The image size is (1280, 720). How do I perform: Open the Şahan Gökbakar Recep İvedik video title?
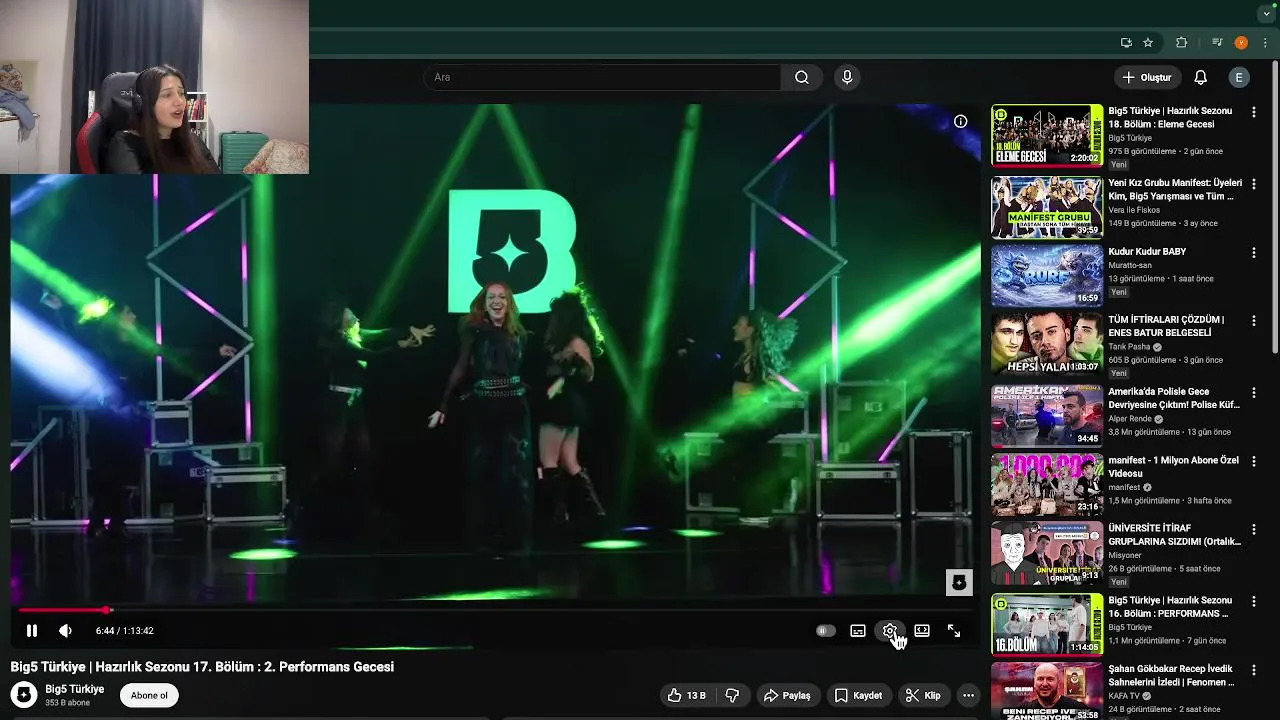[x=1172, y=676]
